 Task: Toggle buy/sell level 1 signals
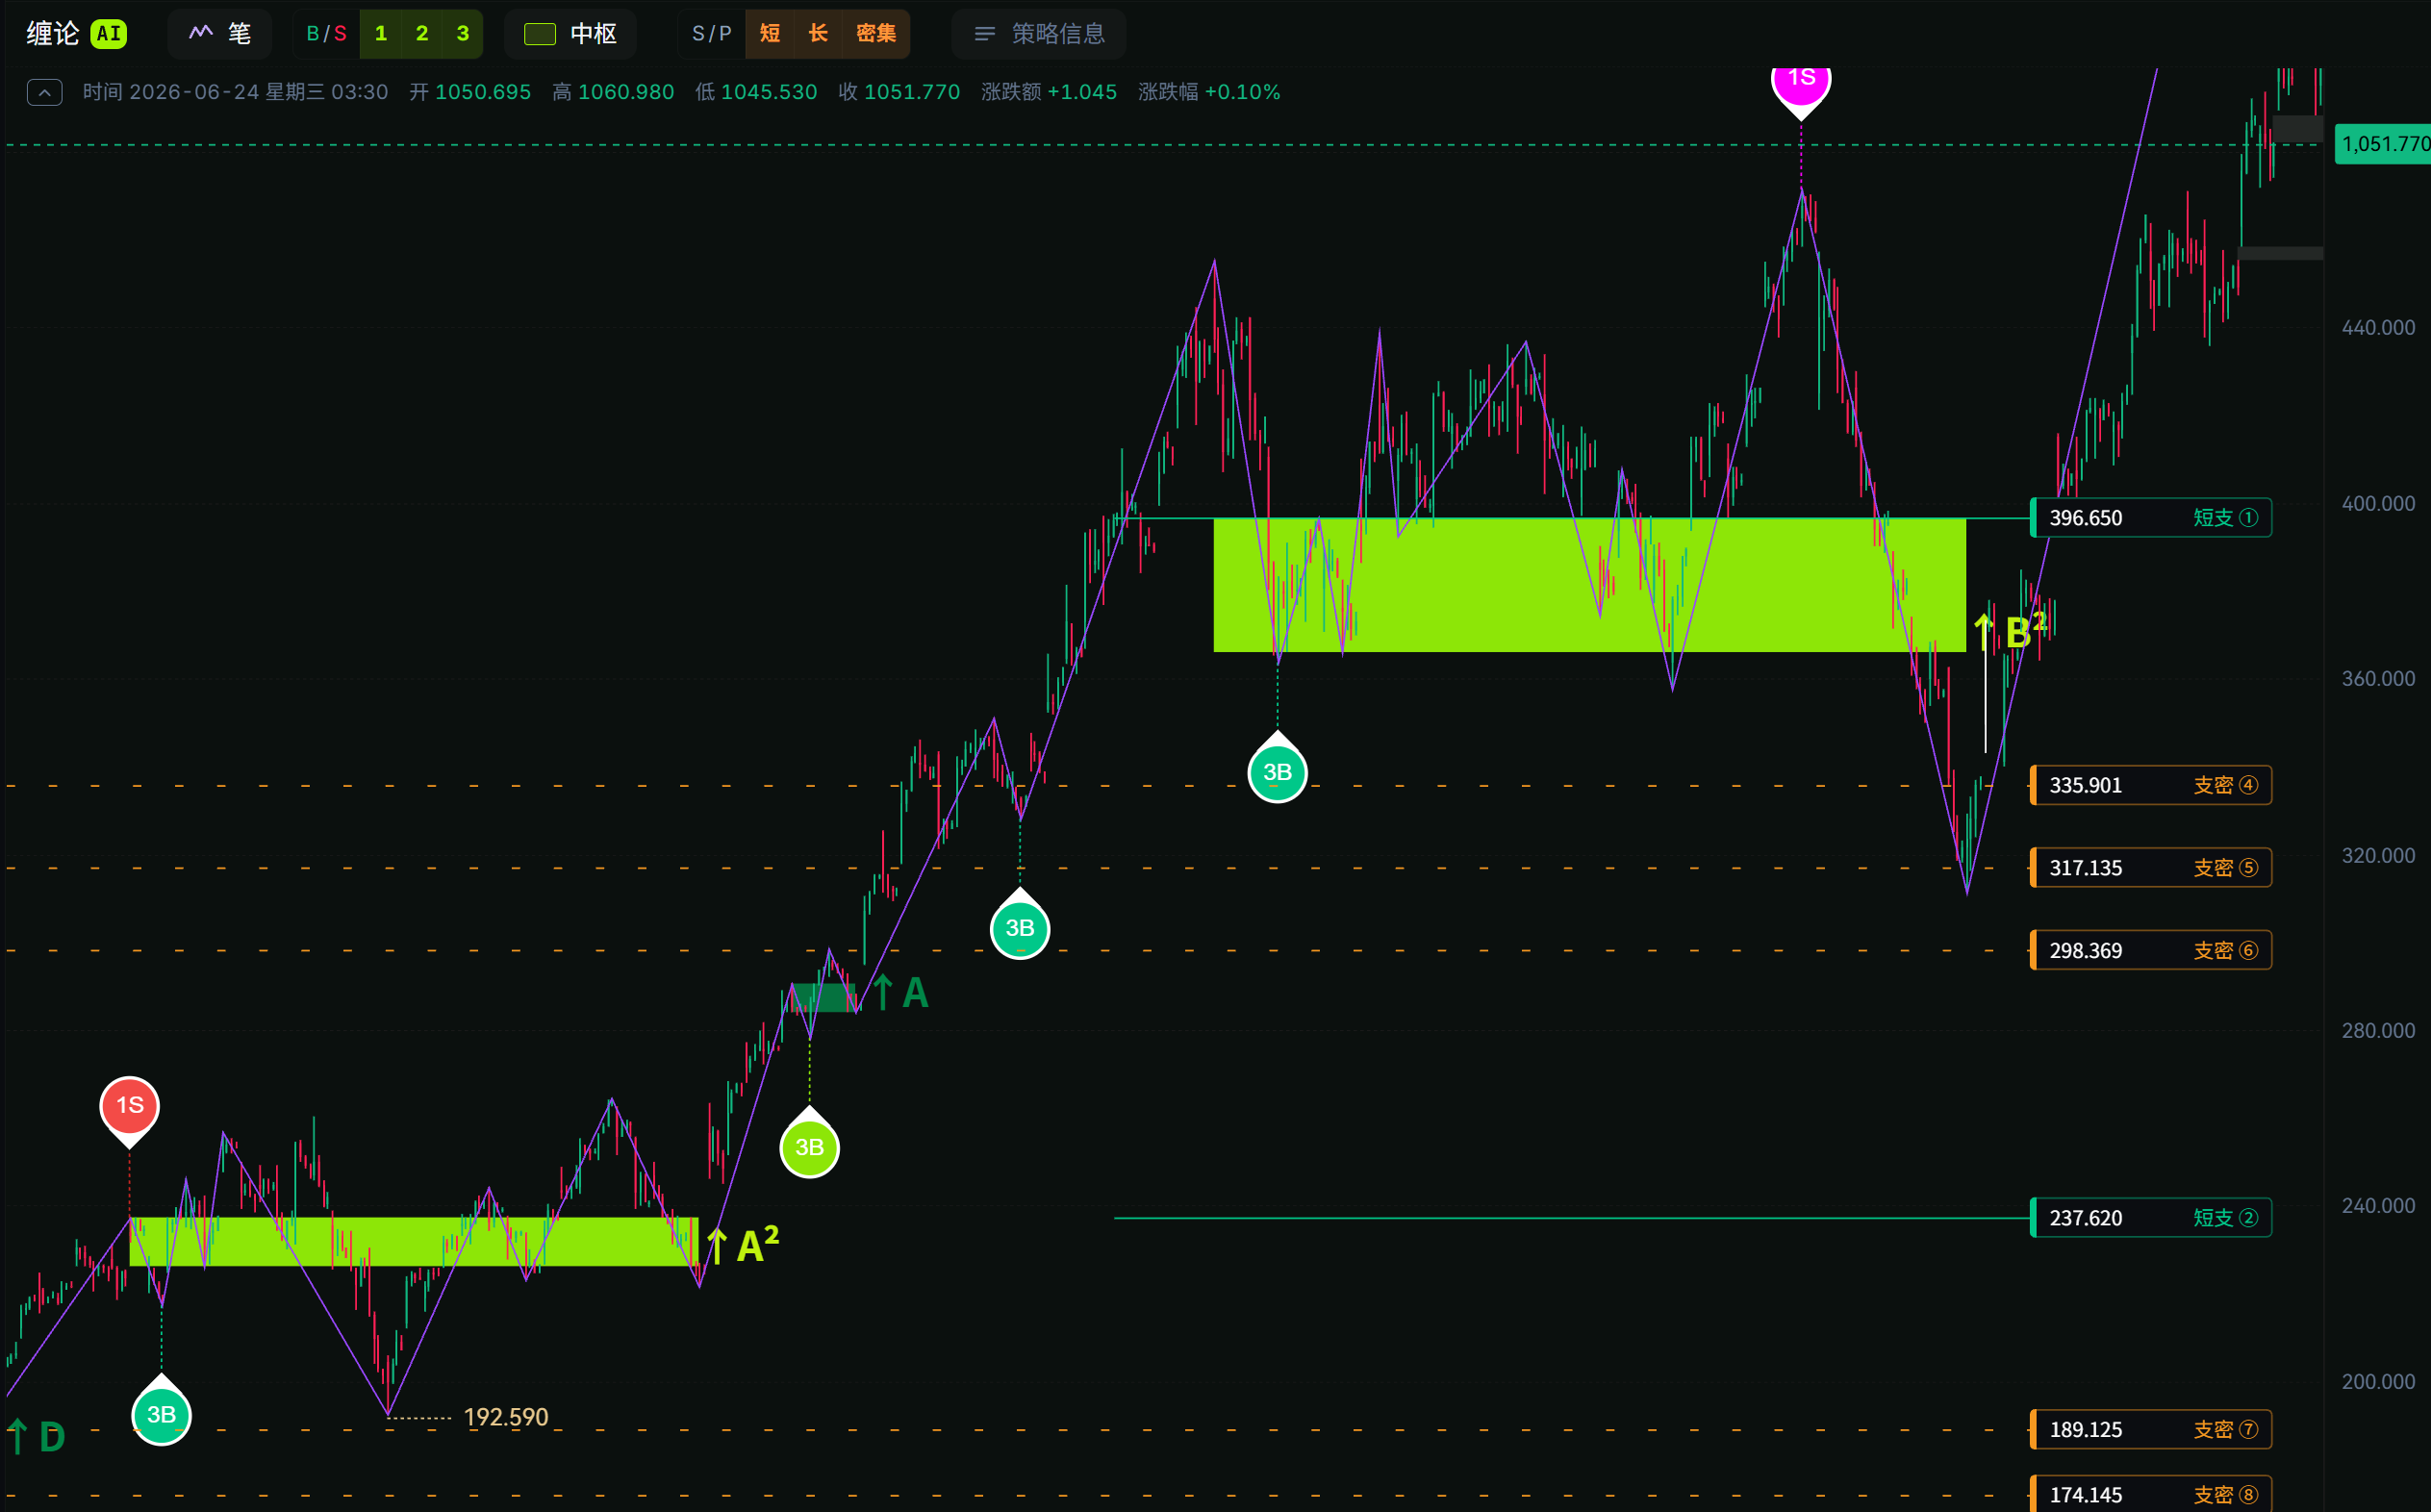(381, 34)
